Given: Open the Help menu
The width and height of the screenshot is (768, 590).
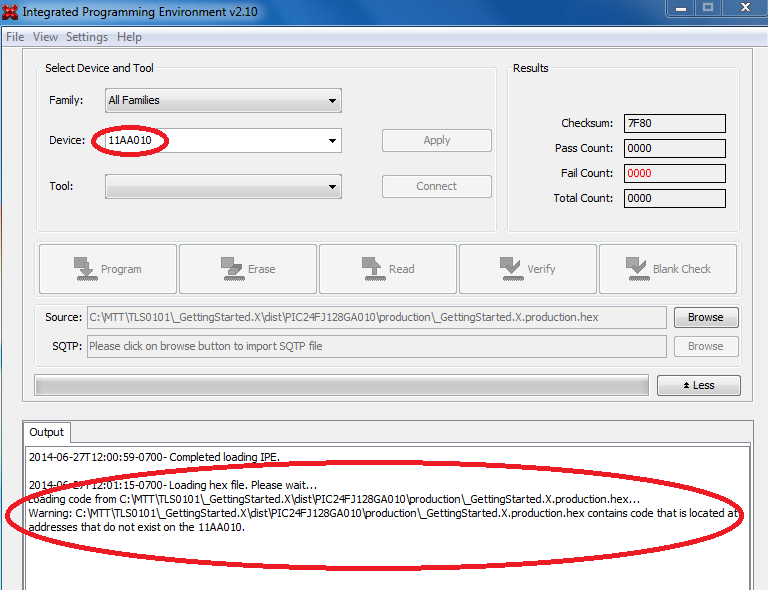Looking at the screenshot, I should click(129, 37).
